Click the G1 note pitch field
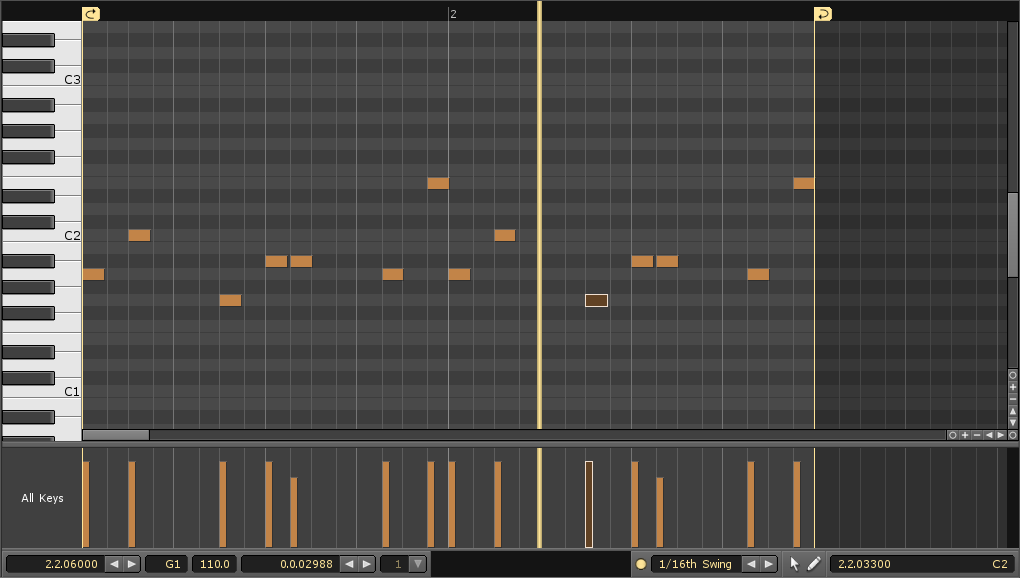This screenshot has width=1020, height=578. 167,564
